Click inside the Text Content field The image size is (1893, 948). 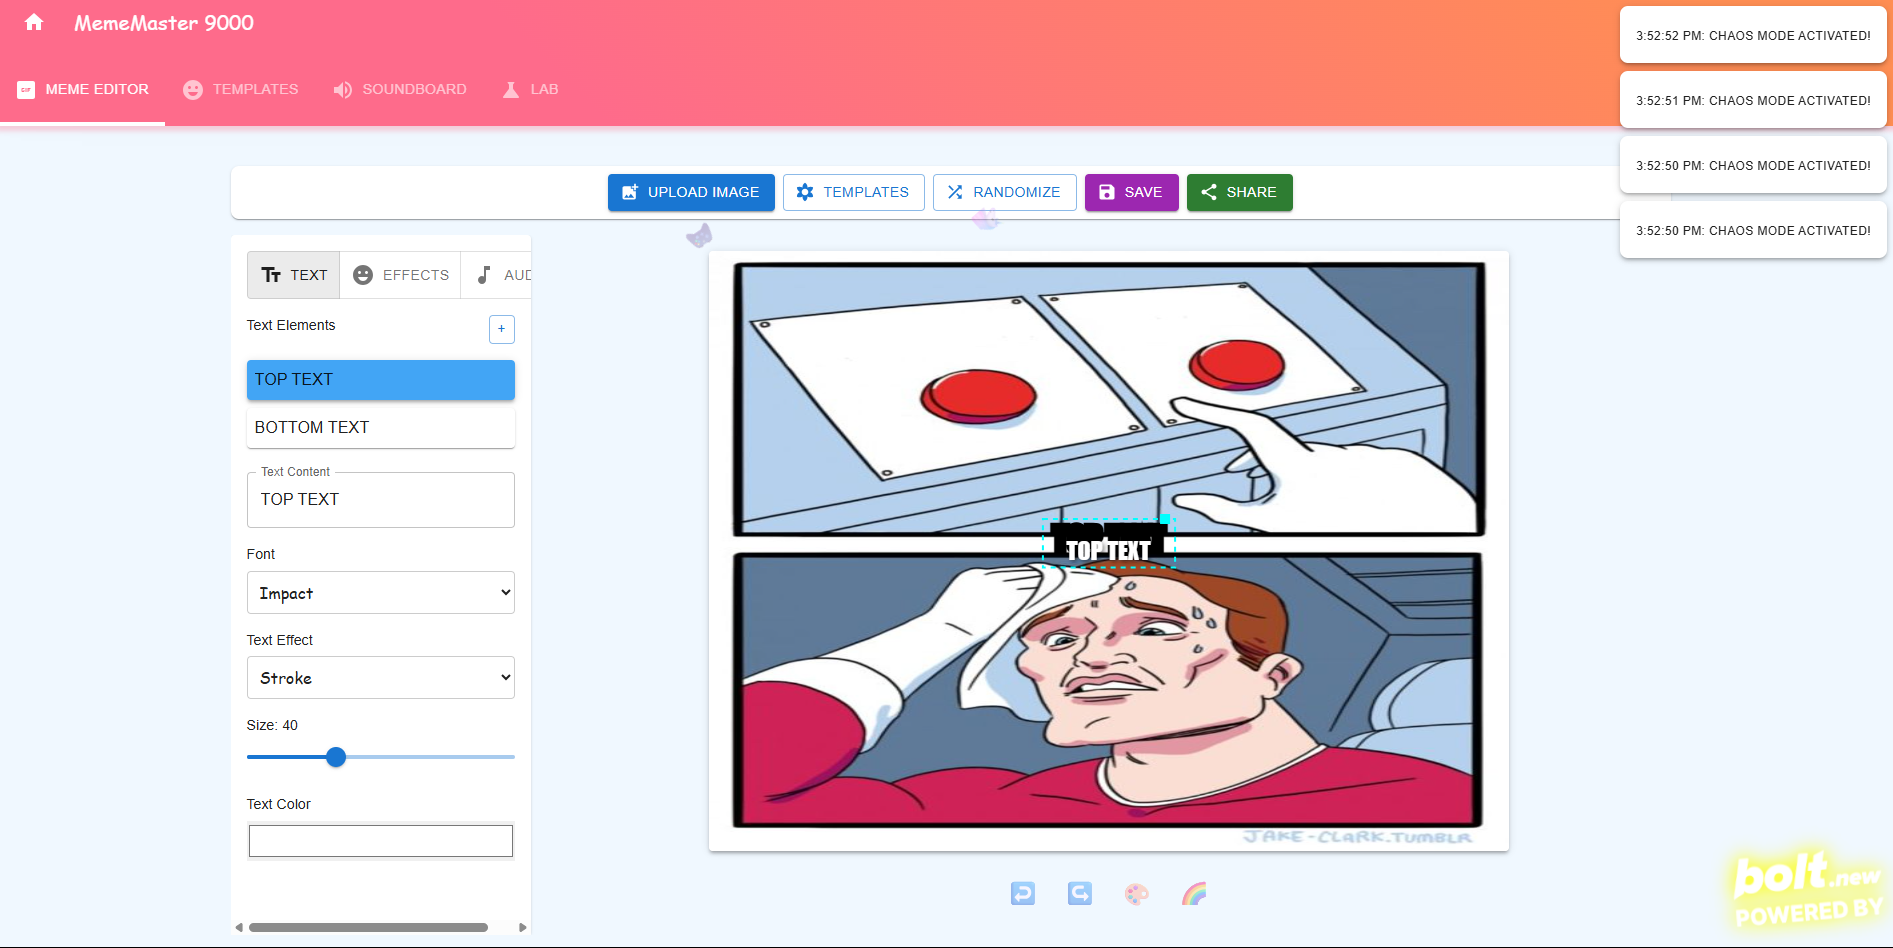pos(380,499)
